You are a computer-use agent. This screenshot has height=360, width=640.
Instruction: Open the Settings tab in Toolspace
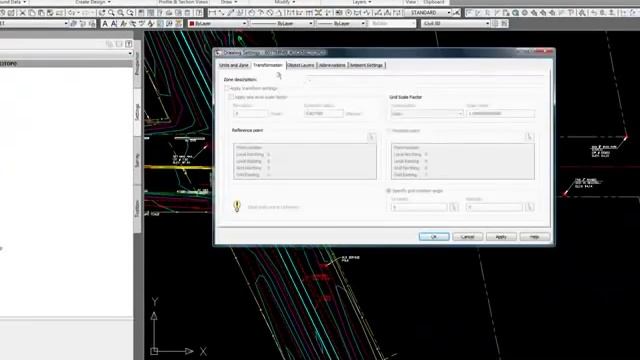(x=138, y=112)
